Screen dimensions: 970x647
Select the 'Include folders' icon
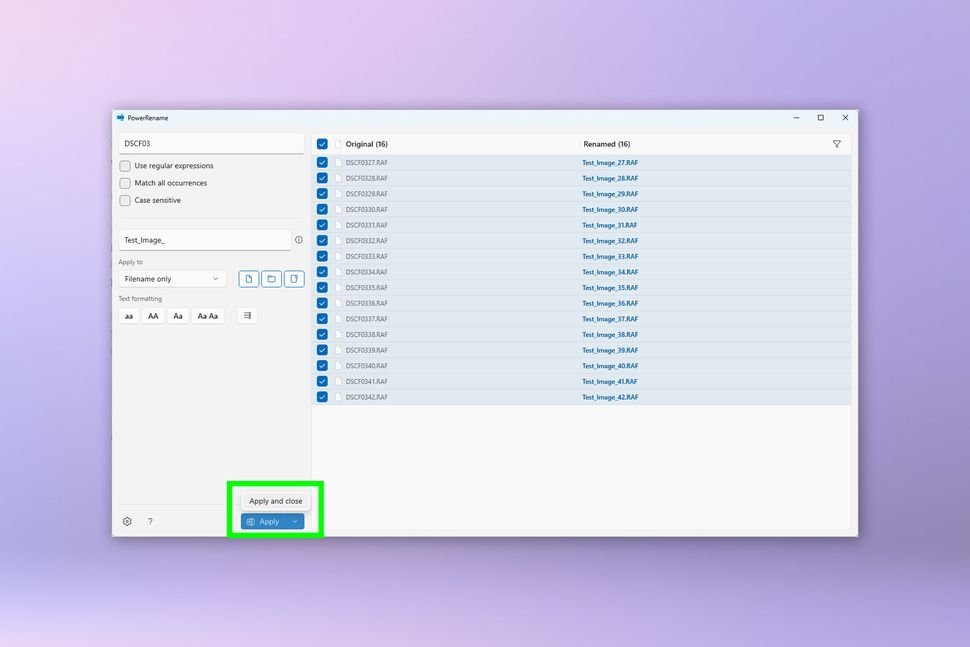pyautogui.click(x=270, y=278)
